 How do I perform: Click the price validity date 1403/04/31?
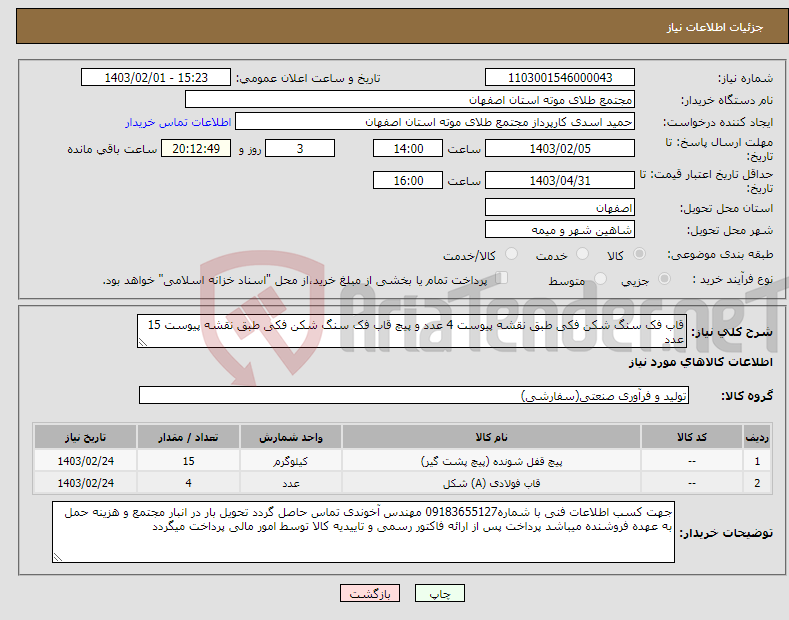560,180
